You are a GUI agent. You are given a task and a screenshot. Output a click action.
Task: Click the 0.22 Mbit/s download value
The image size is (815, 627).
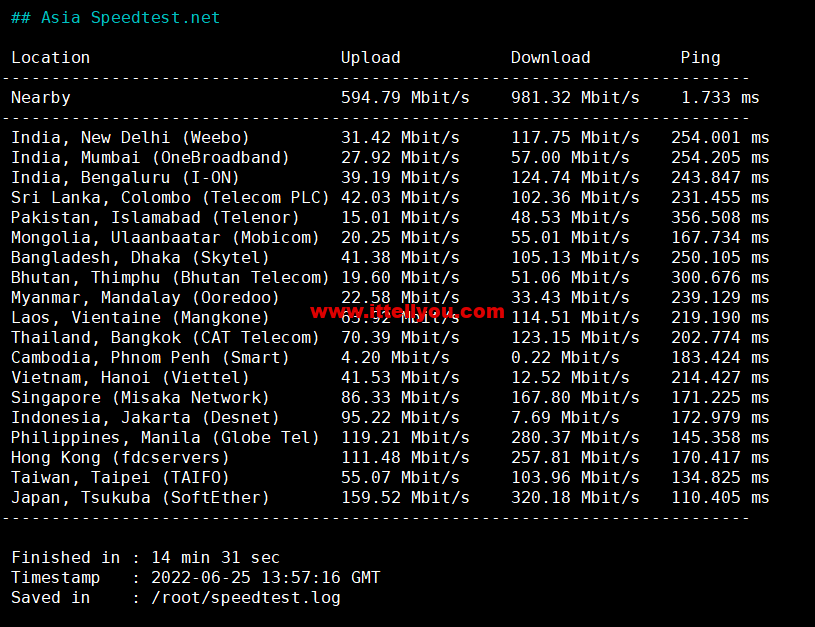click(565, 358)
